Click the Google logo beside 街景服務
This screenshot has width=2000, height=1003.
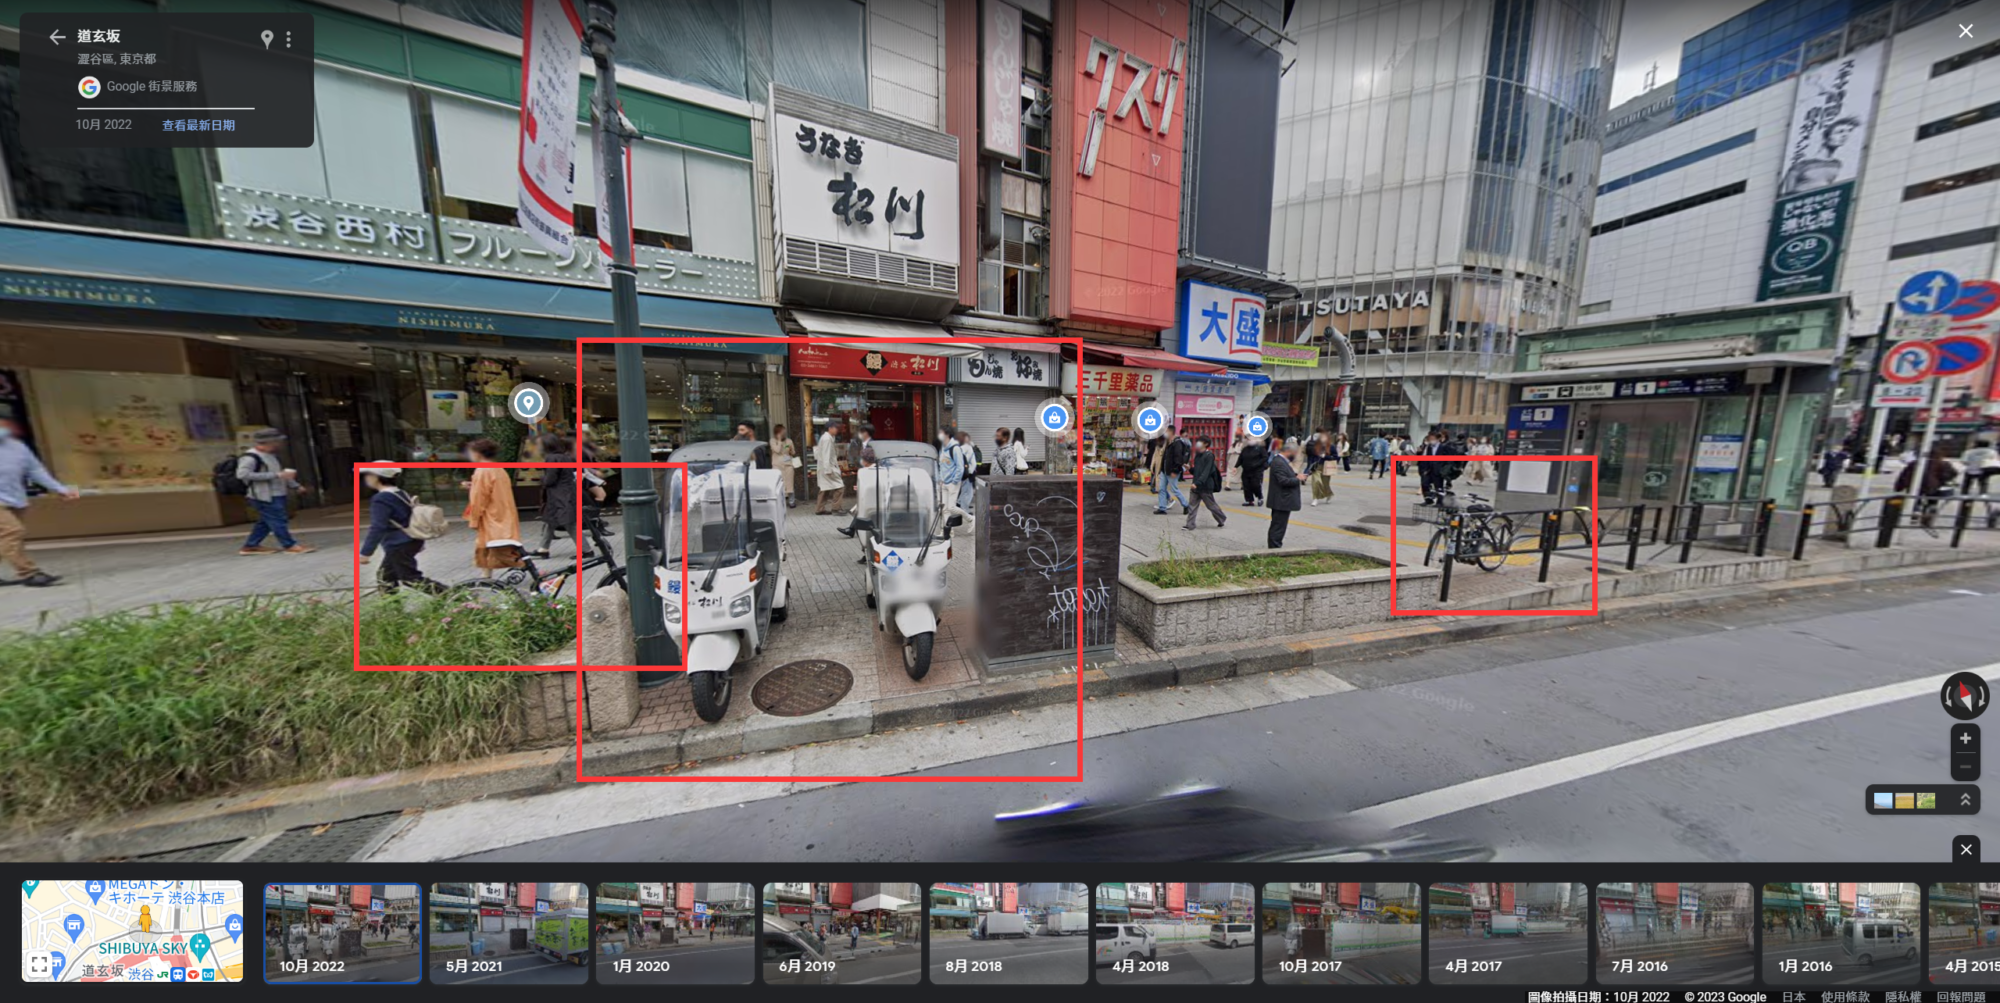tap(89, 87)
